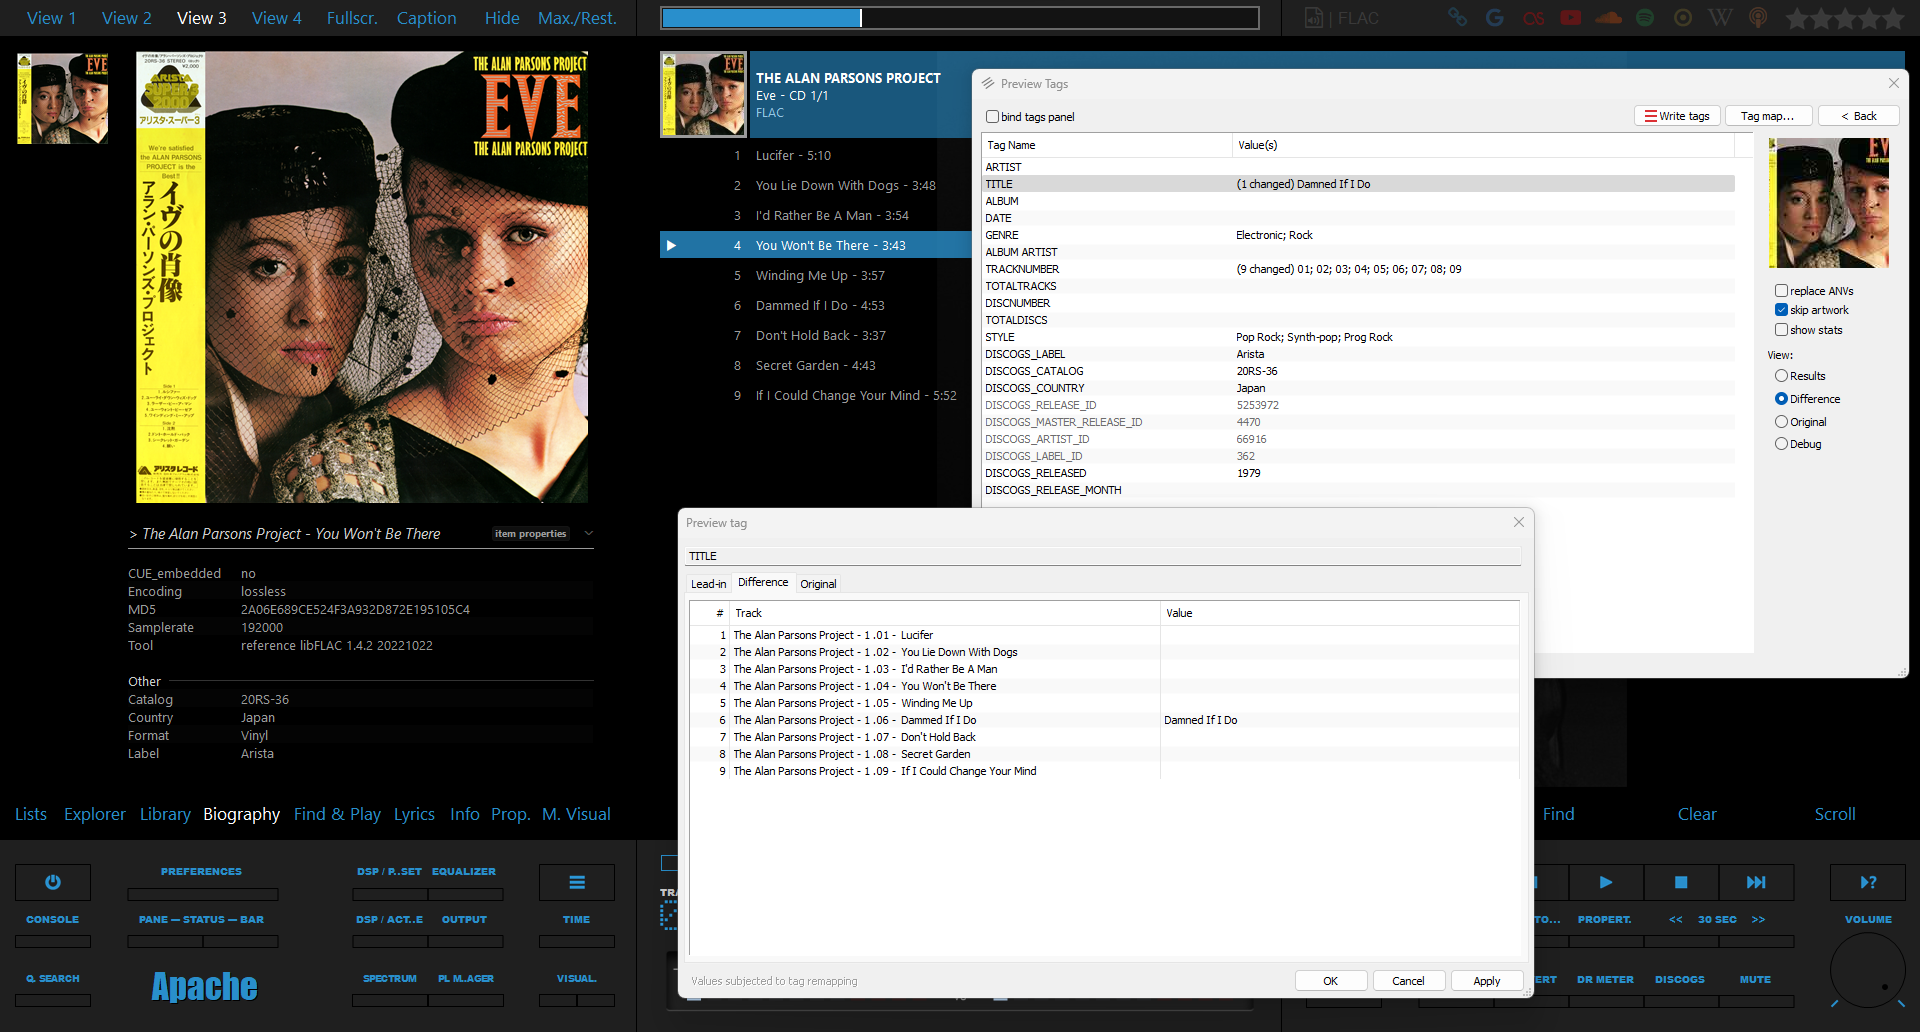Set the first star rating
Viewport: 1920px width, 1032px height.
click(1797, 18)
